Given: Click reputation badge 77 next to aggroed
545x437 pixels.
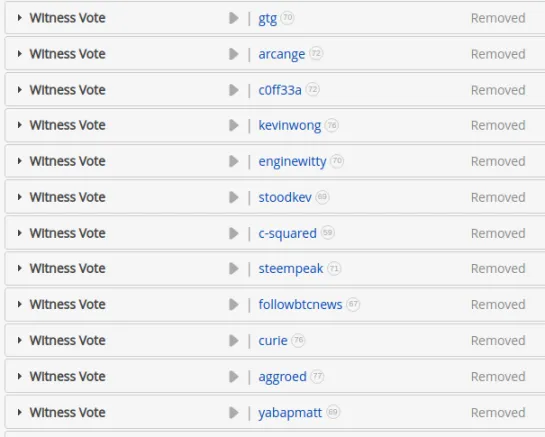Looking at the screenshot, I should [317, 376].
